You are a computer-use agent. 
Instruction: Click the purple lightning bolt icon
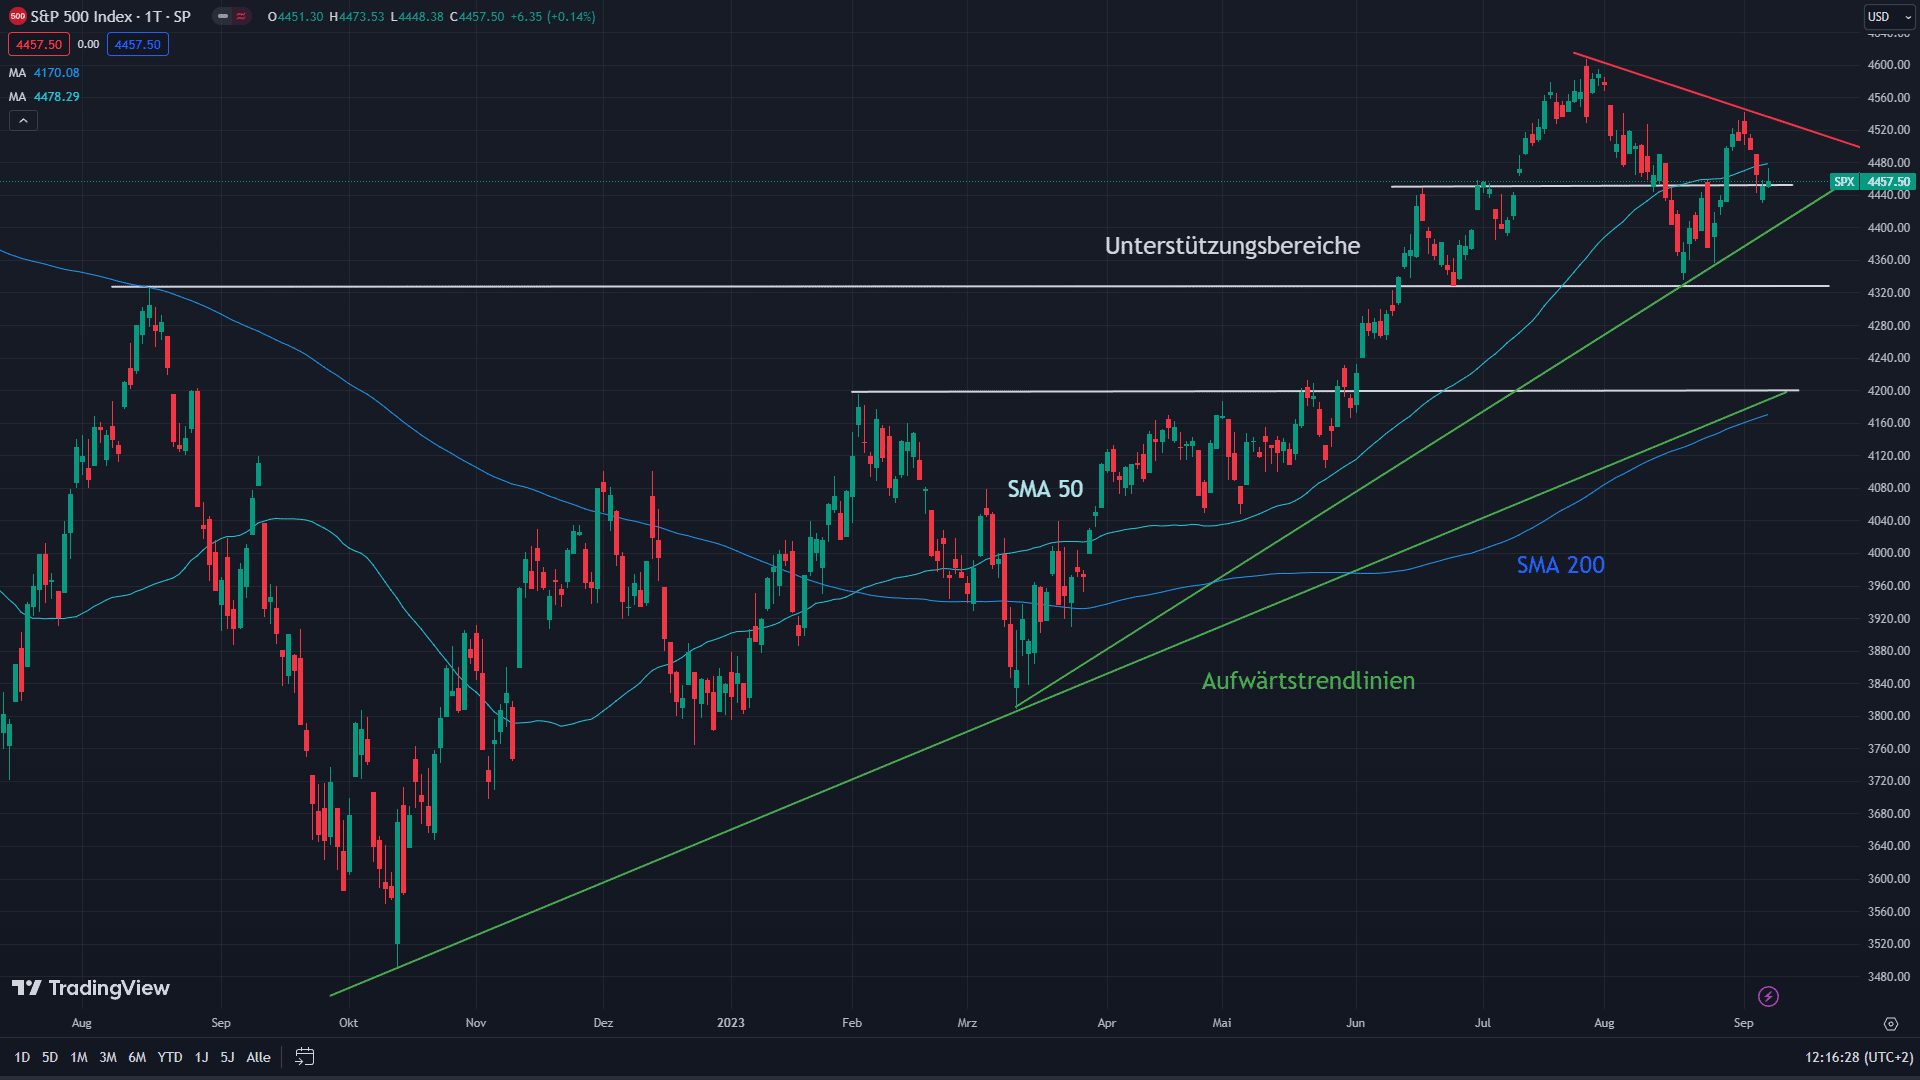coord(1768,996)
